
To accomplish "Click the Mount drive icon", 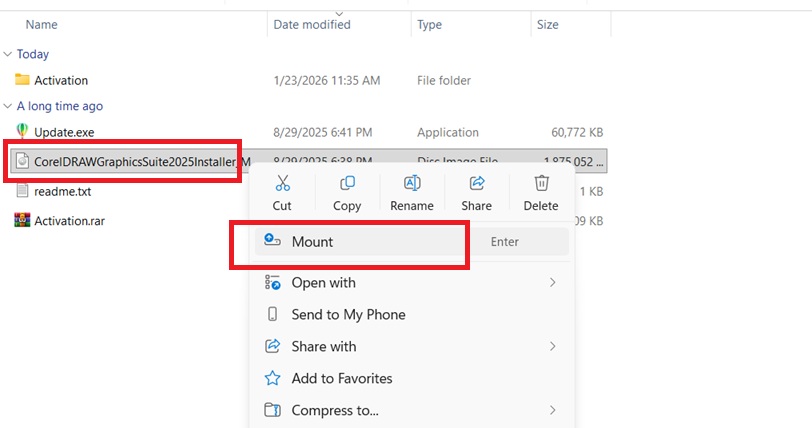I will 272,240.
